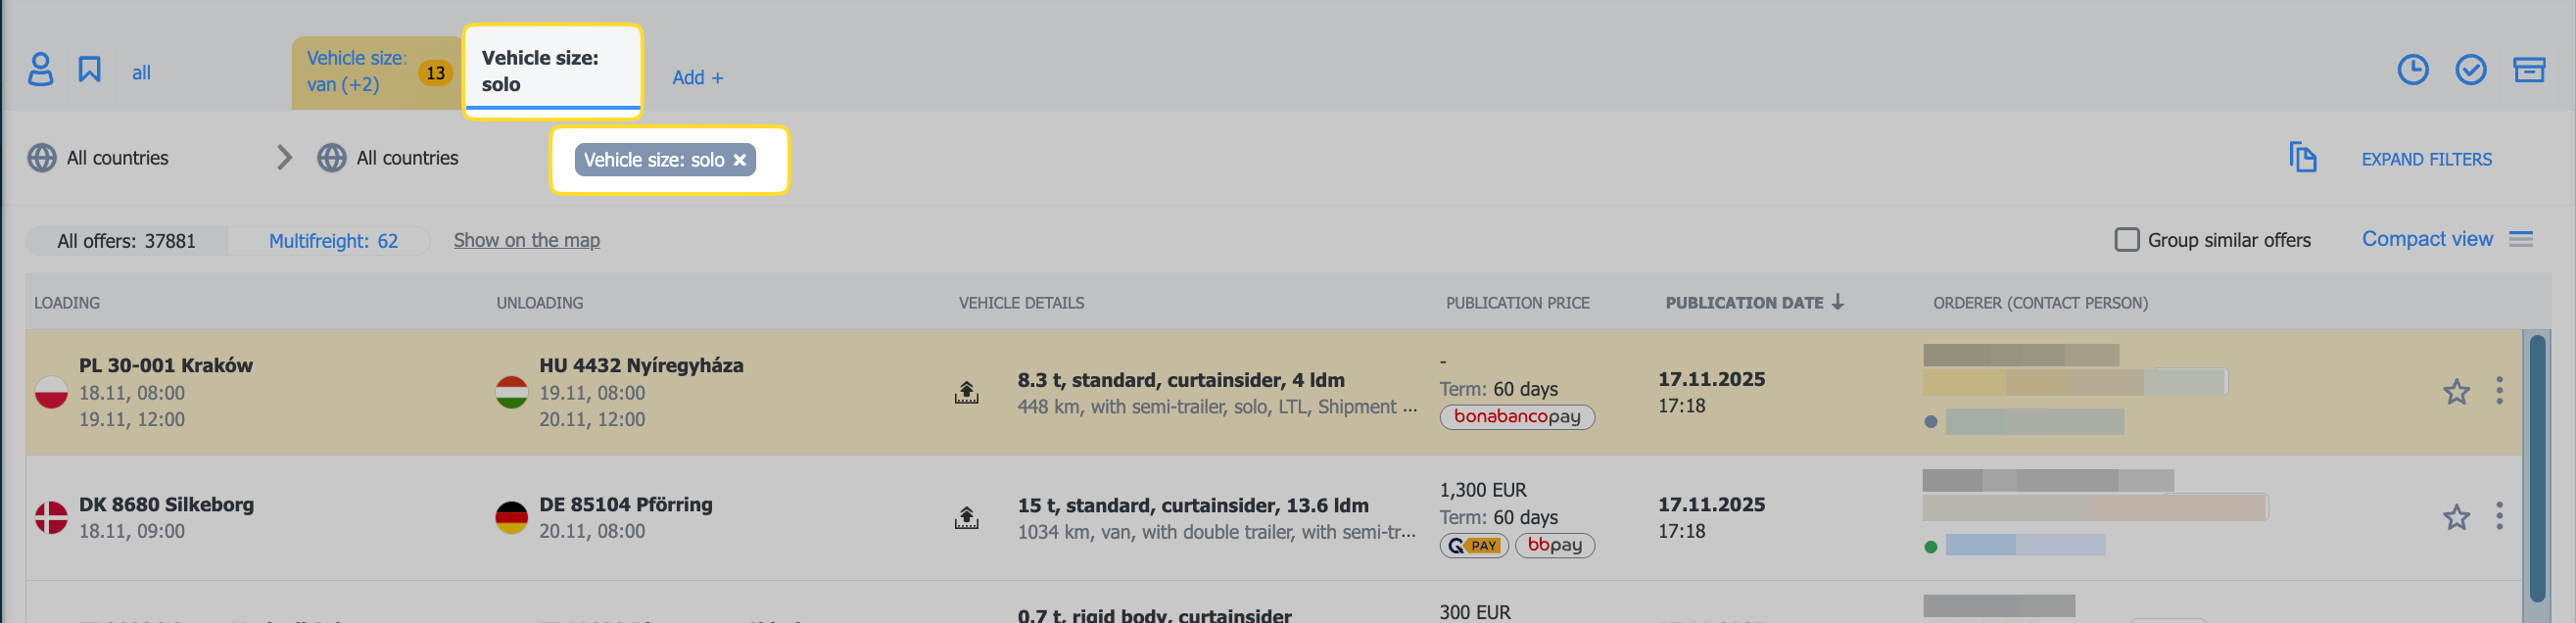Switch to Compact view

pos(2427,239)
